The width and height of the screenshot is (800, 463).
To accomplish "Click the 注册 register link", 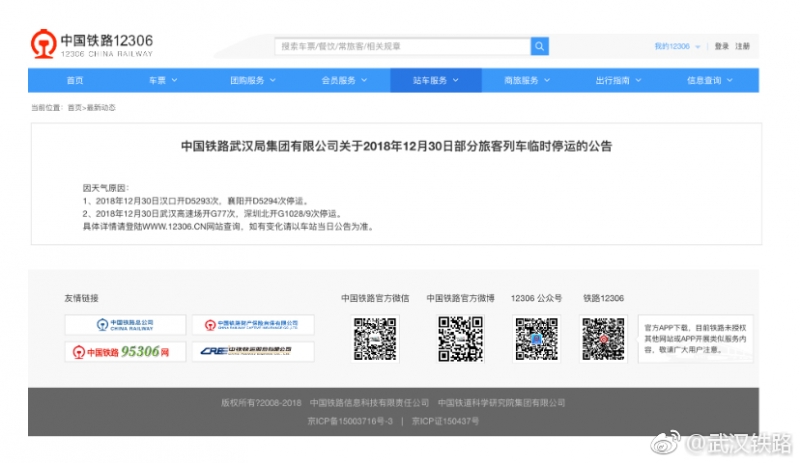I will point(743,46).
